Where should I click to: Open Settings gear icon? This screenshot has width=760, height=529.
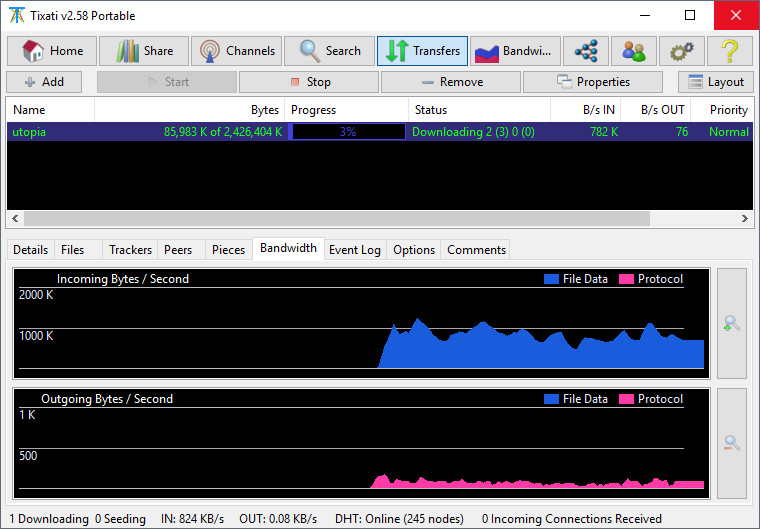click(682, 51)
